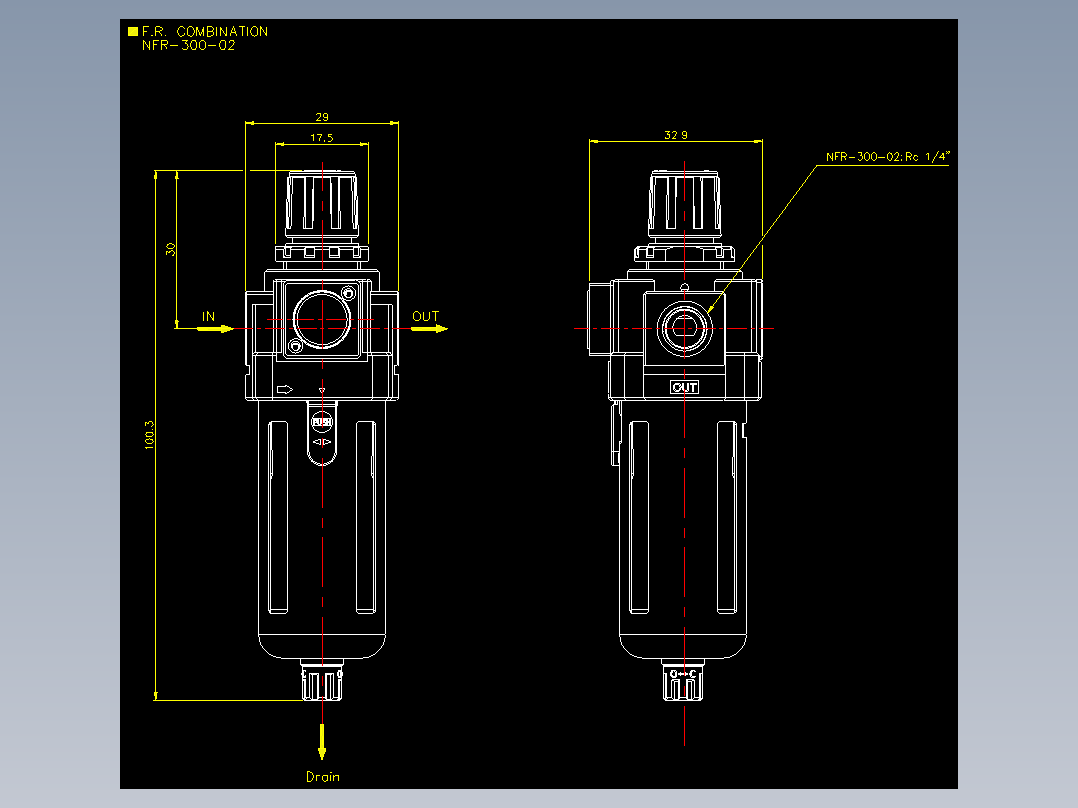Click the PUSH button on the bowl
The height and width of the screenshot is (808, 1078).
click(x=322, y=422)
